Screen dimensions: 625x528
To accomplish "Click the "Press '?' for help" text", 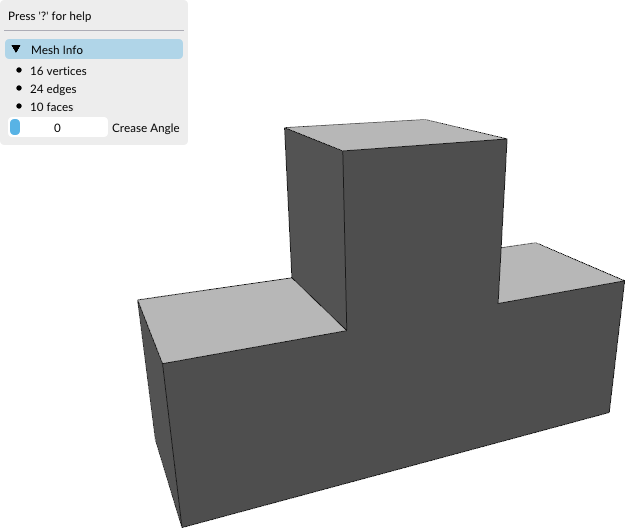I will coord(50,16).
